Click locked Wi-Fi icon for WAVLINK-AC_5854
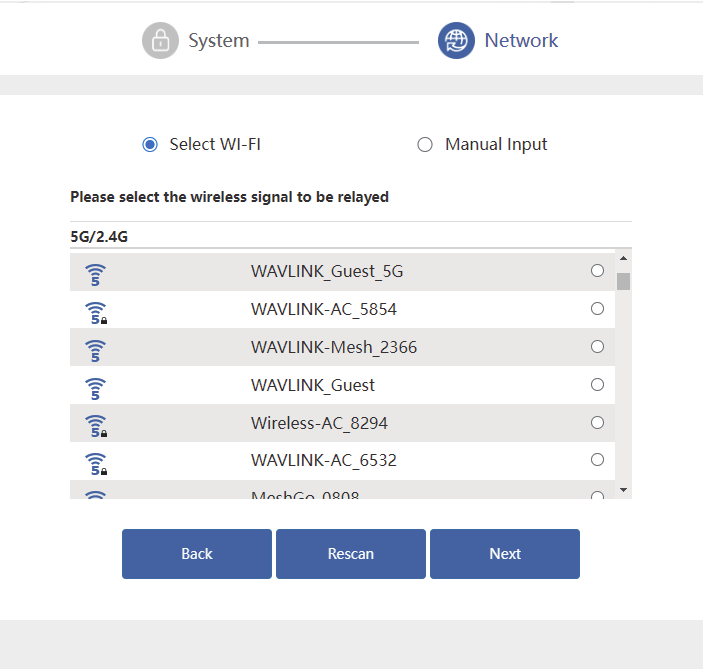Screen dimensions: 704x669 coord(96,310)
